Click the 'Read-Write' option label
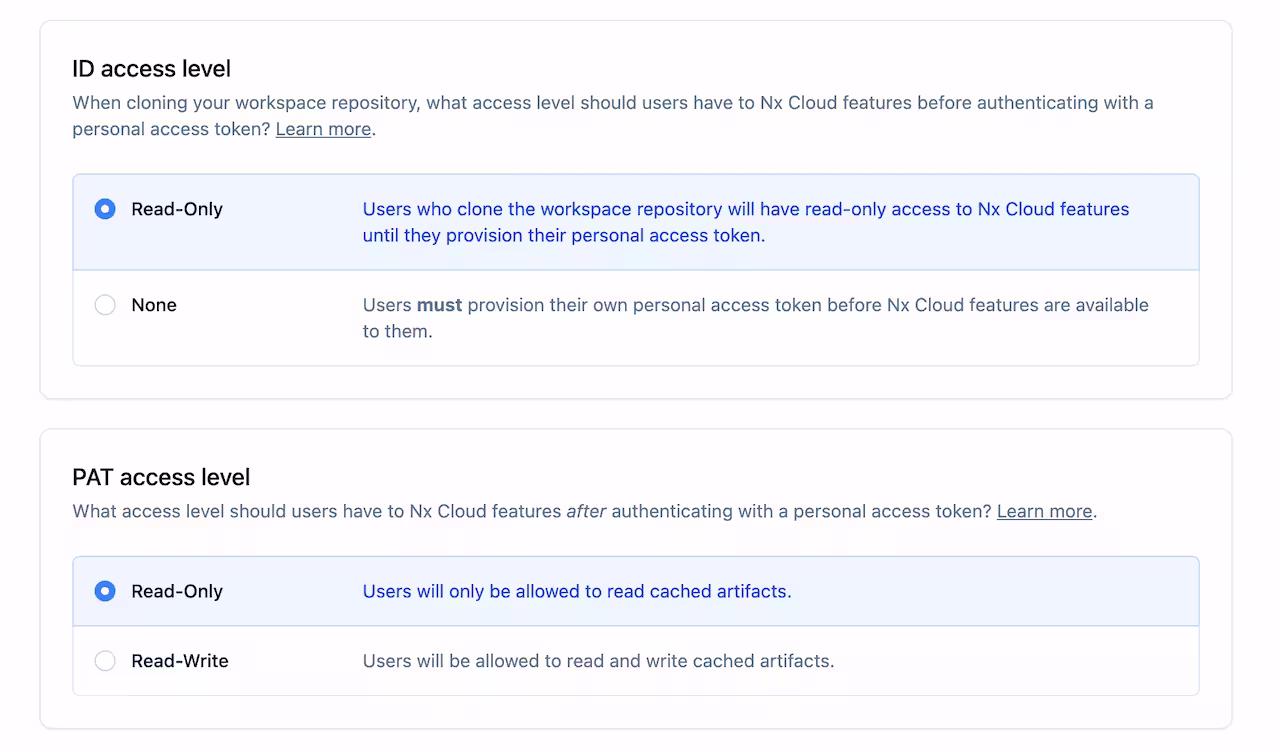The image size is (1280, 754). pyautogui.click(x=180, y=661)
